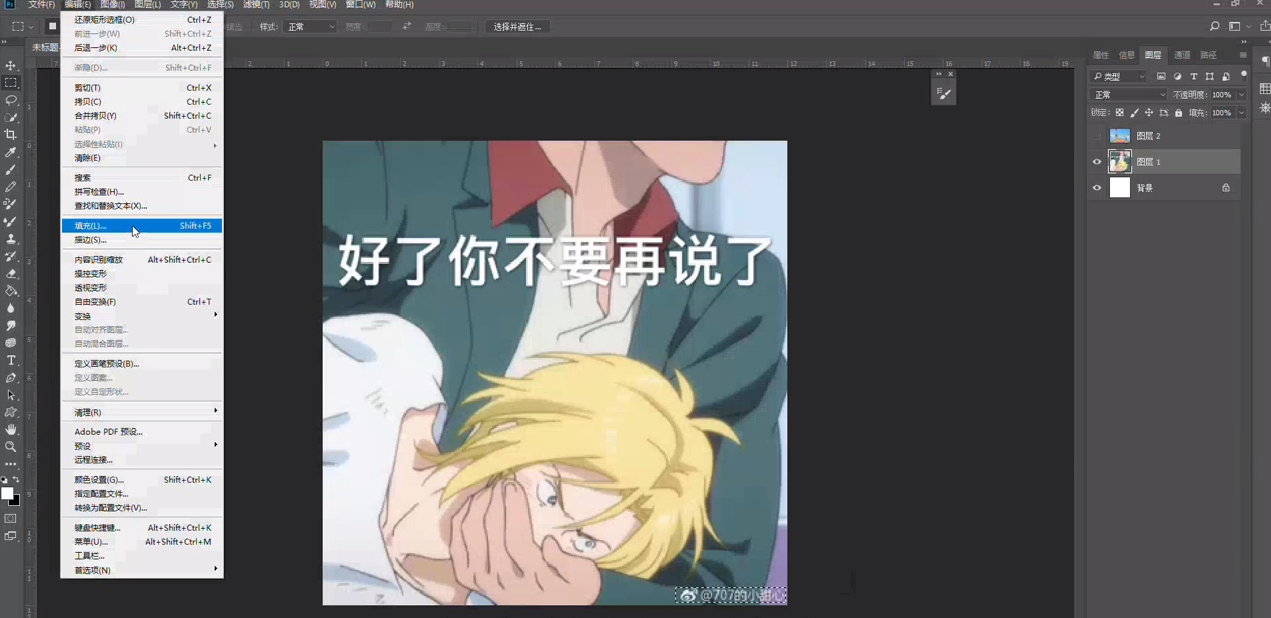
Task: Open the layer blend mode 正常 dropdown
Action: click(1128, 95)
